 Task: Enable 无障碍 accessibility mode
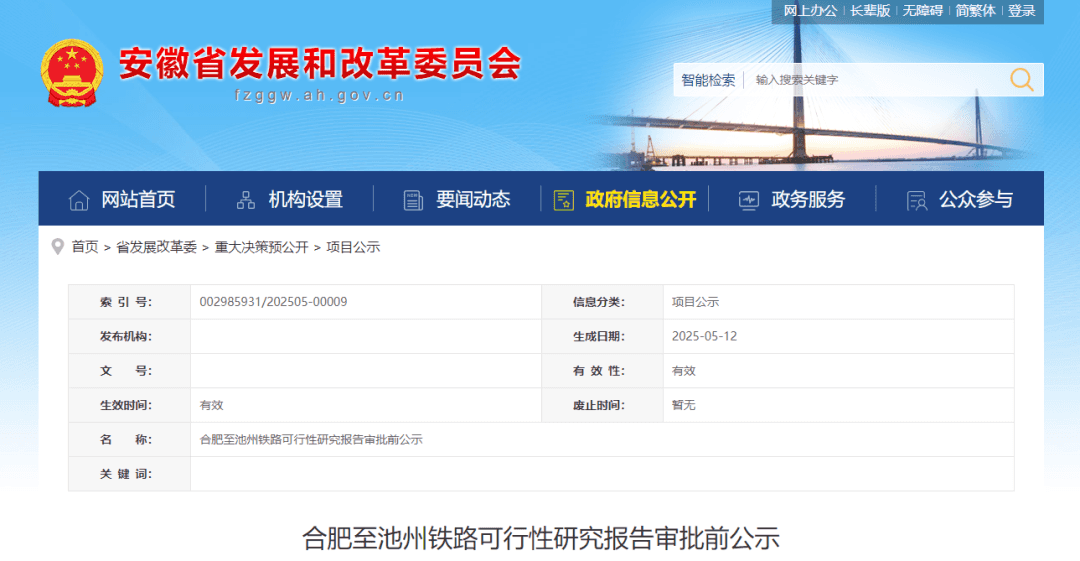[x=923, y=11]
